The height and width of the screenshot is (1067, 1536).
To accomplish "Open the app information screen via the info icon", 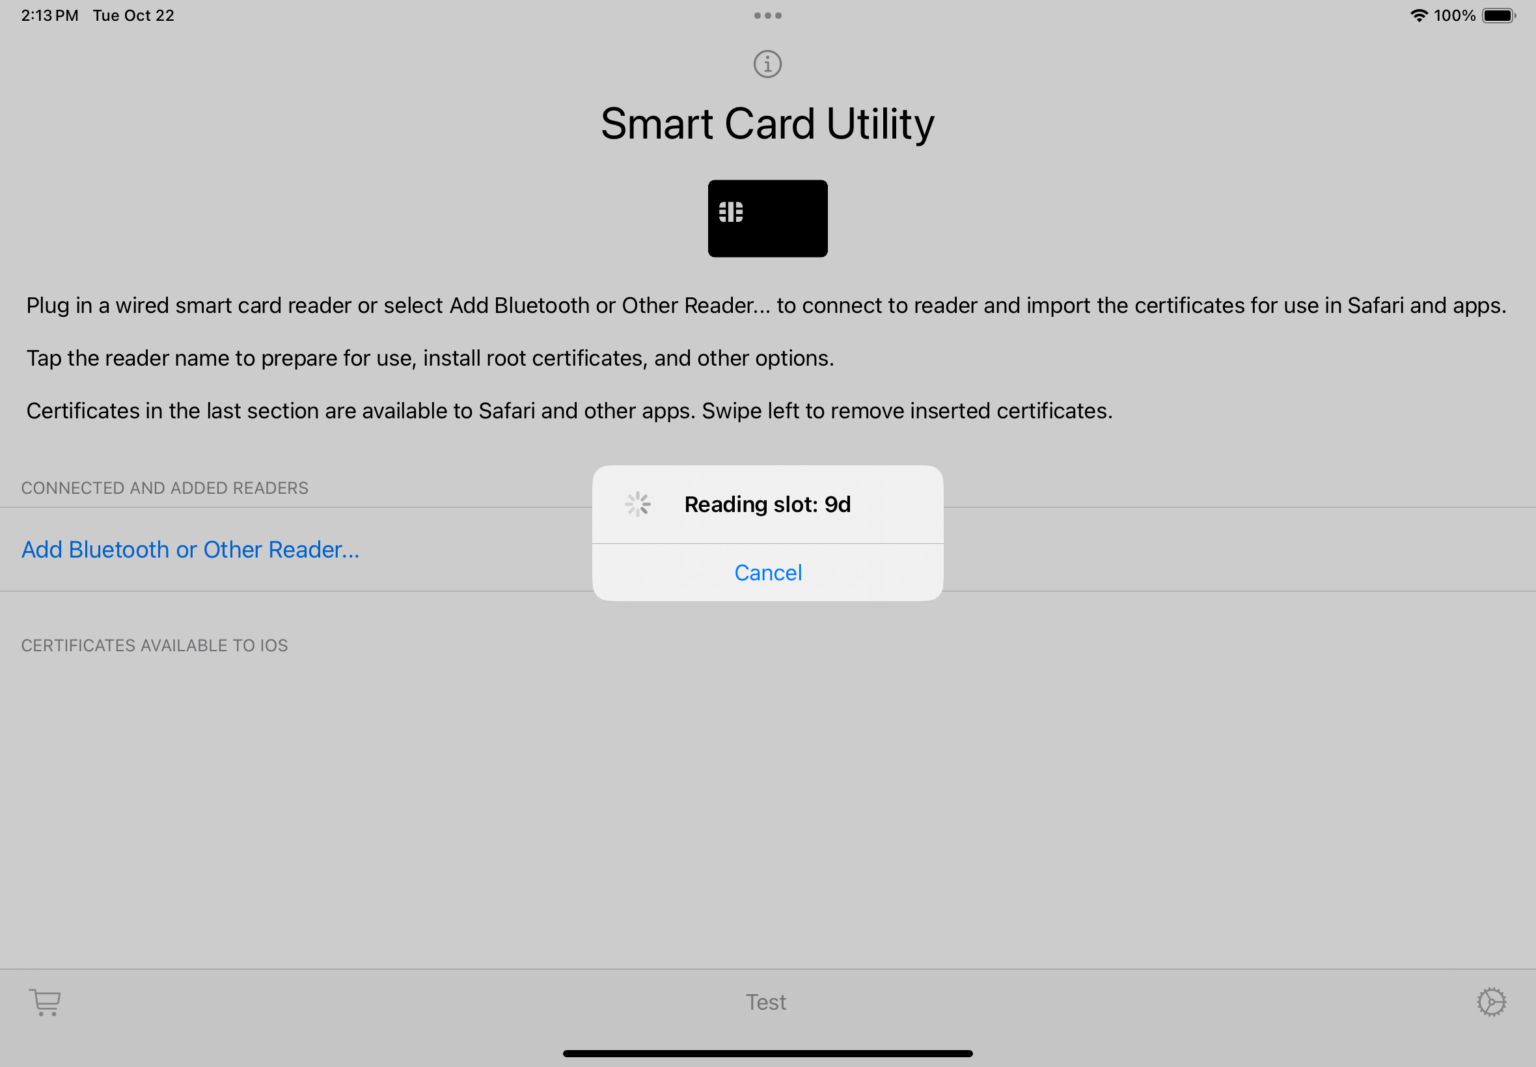I will click(767, 63).
